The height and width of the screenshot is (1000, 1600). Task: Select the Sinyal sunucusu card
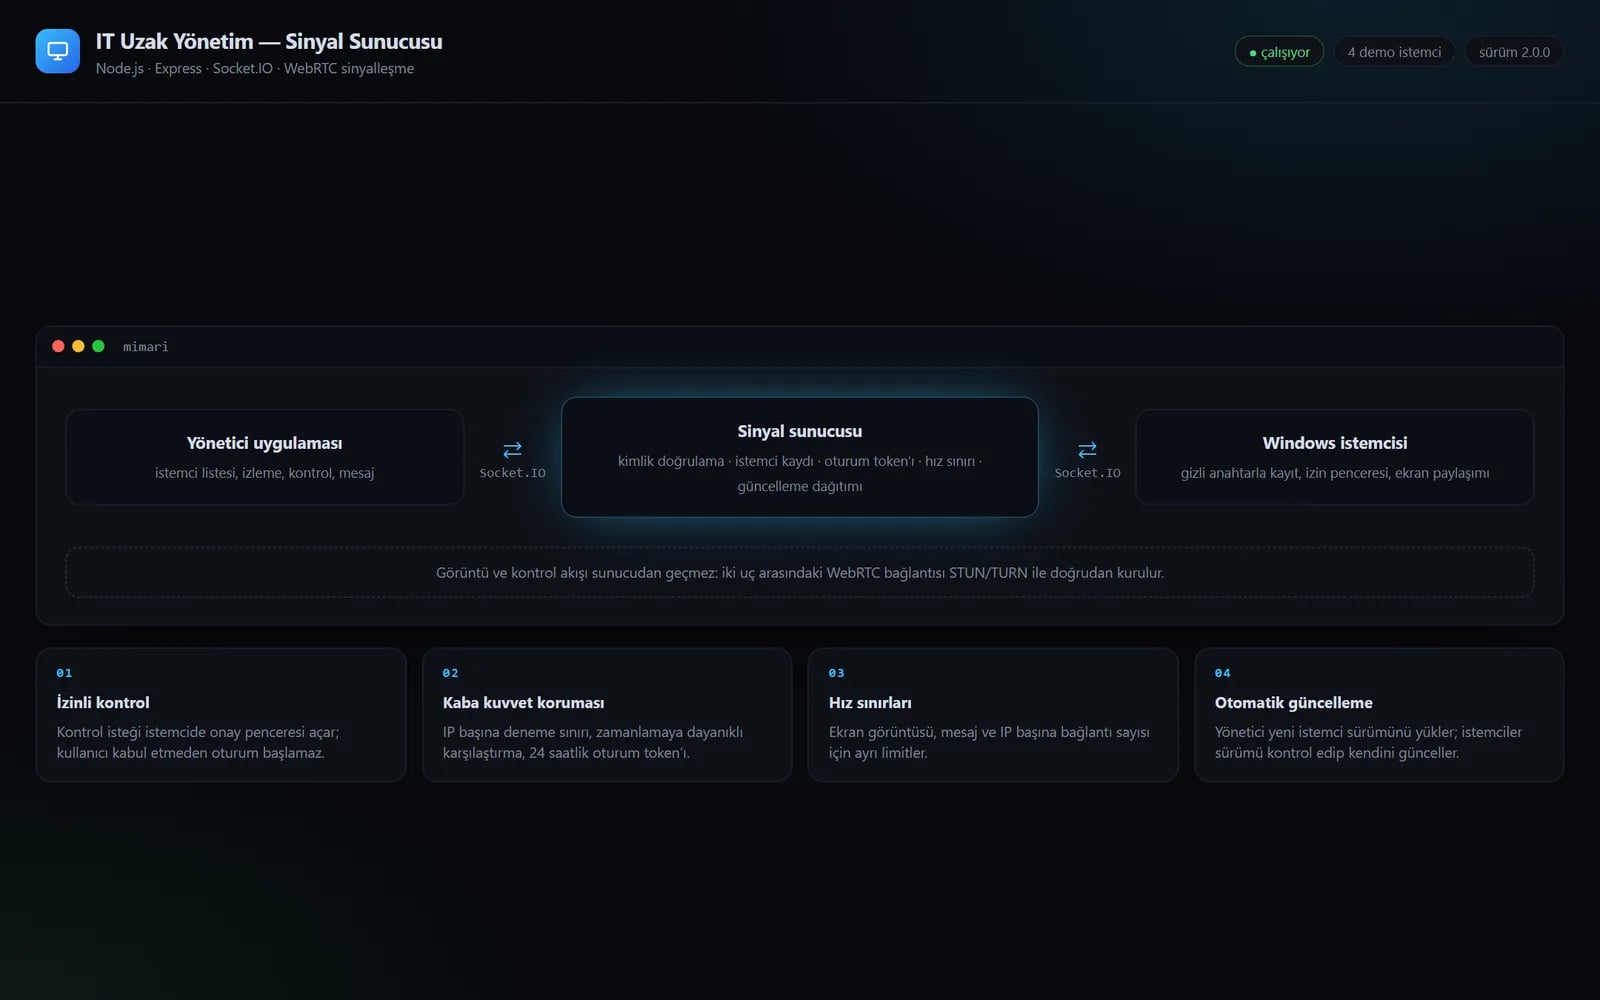(x=800, y=457)
